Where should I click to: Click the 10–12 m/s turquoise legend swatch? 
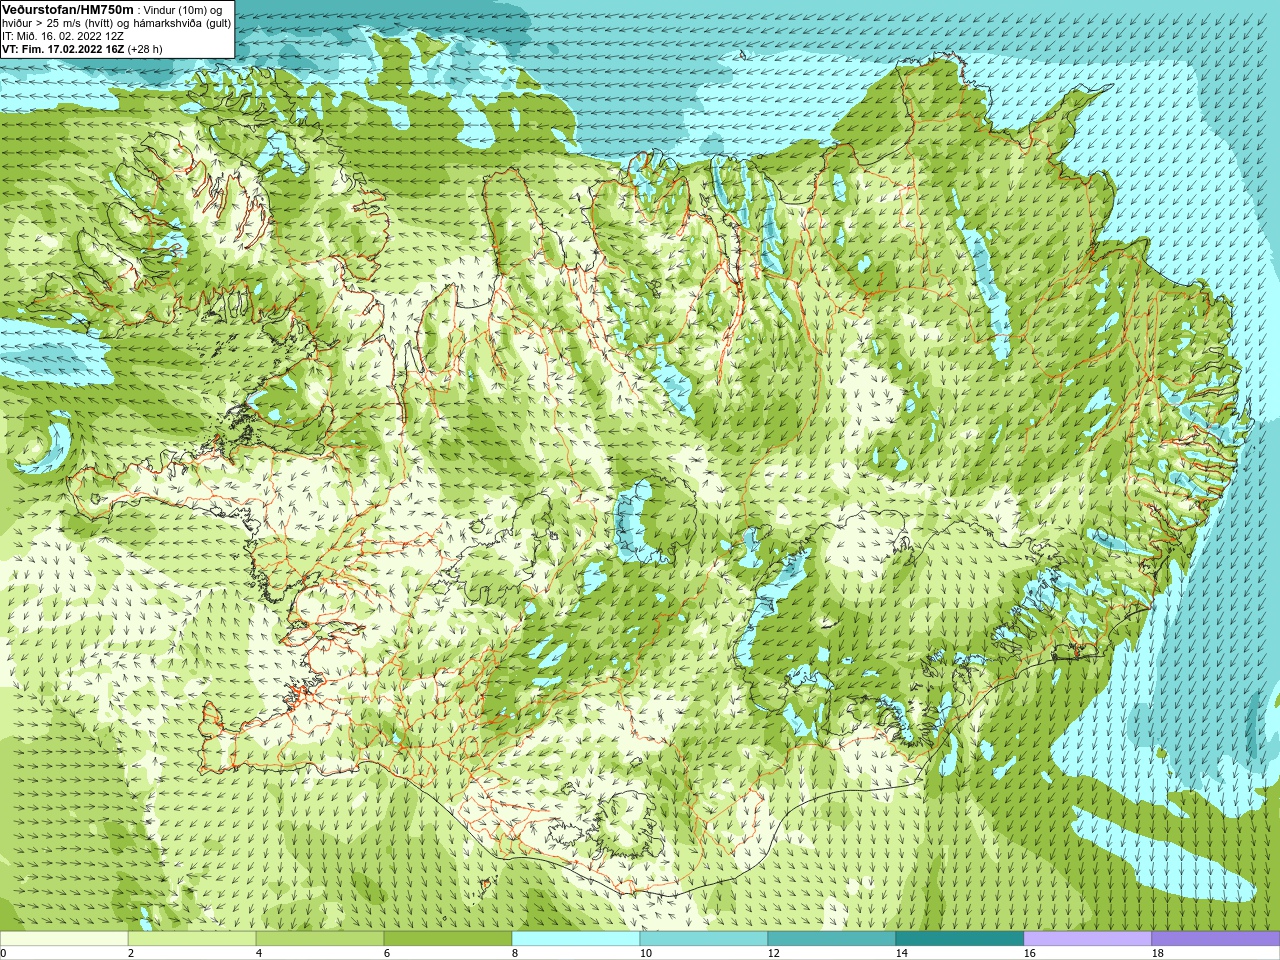[x=704, y=939]
